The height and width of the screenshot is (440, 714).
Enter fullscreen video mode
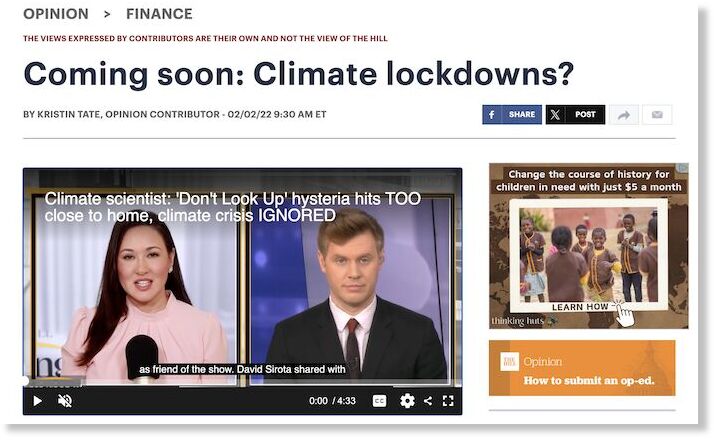(x=448, y=401)
